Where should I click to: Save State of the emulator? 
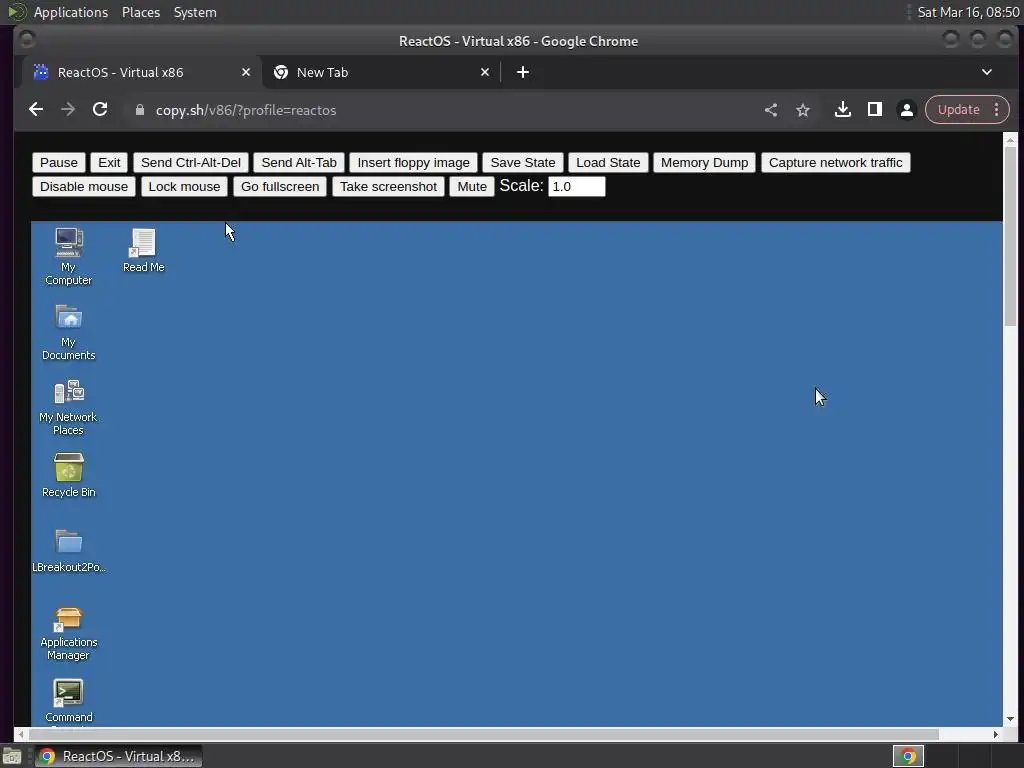[x=523, y=163]
